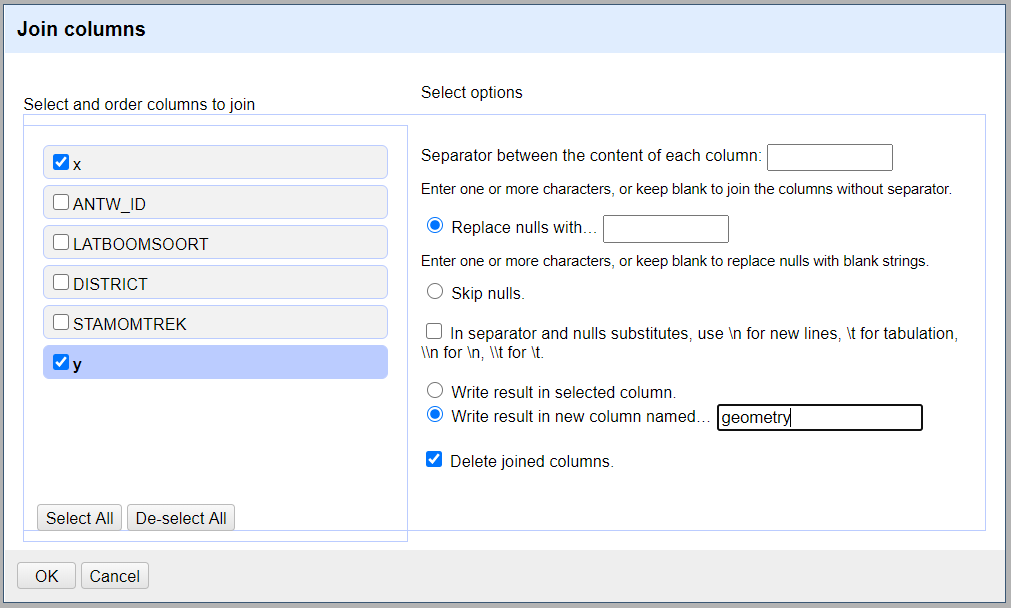This screenshot has width=1011, height=608.
Task: Cancel the Join columns dialog
Action: (115, 576)
